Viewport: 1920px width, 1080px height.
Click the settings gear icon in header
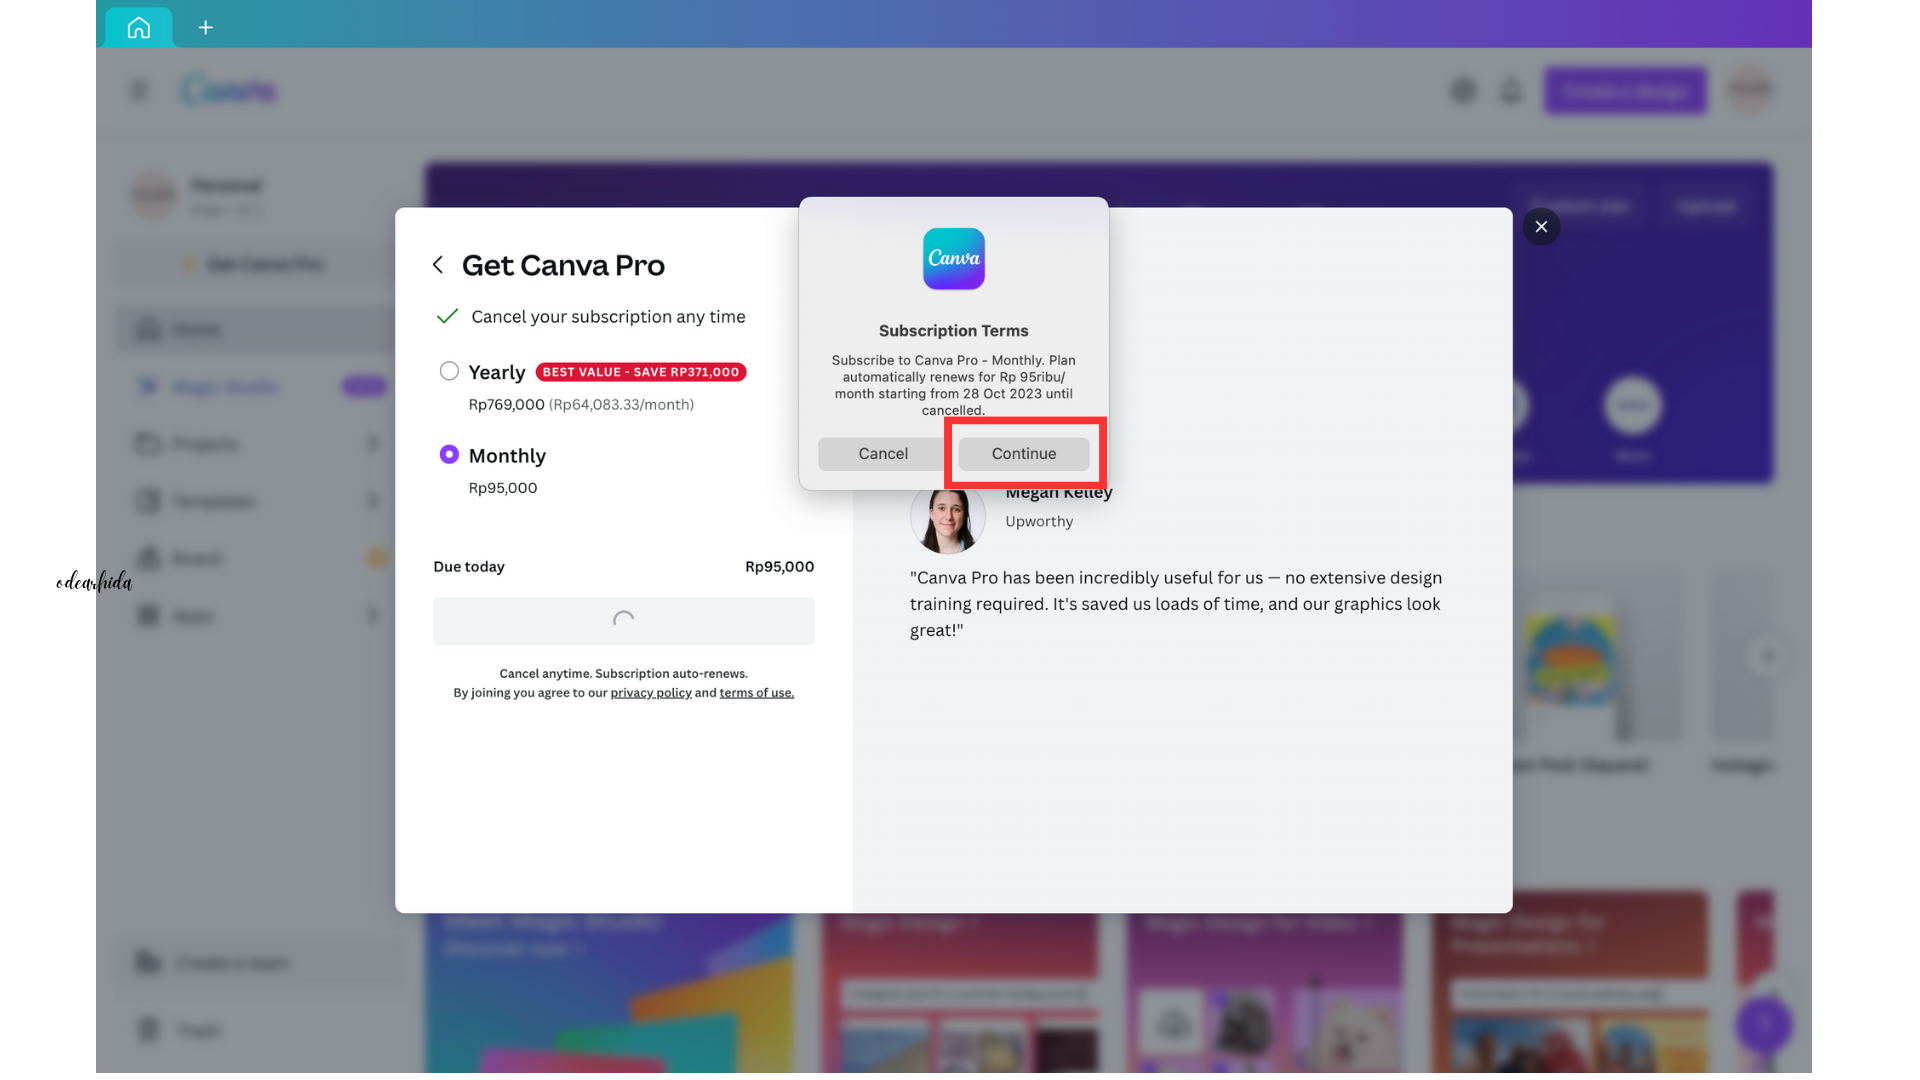pyautogui.click(x=1463, y=91)
